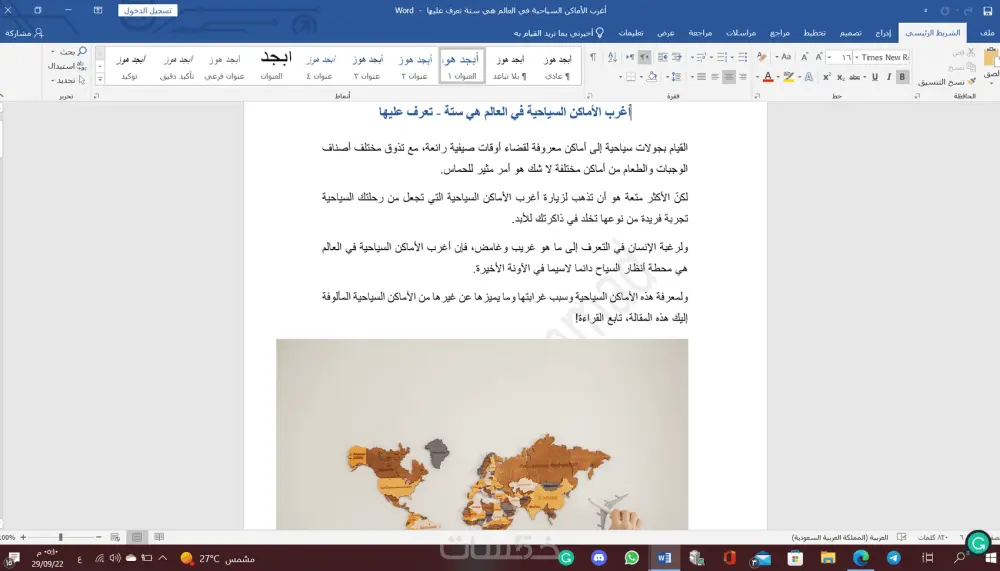Toggle Italic formatting
This screenshot has height=571, width=1000.
pos(888,77)
